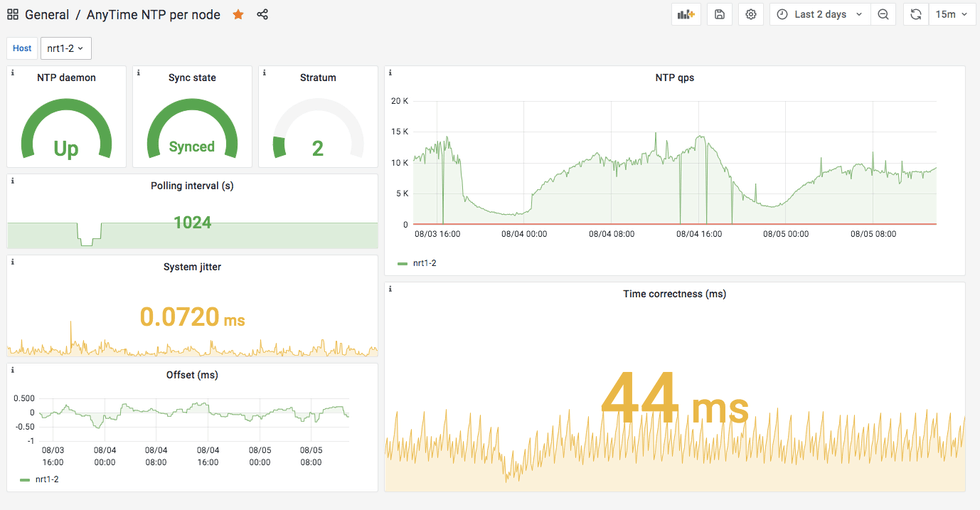The height and width of the screenshot is (510, 980).
Task: Open the AnyTime NTP per node title
Action: (153, 14)
